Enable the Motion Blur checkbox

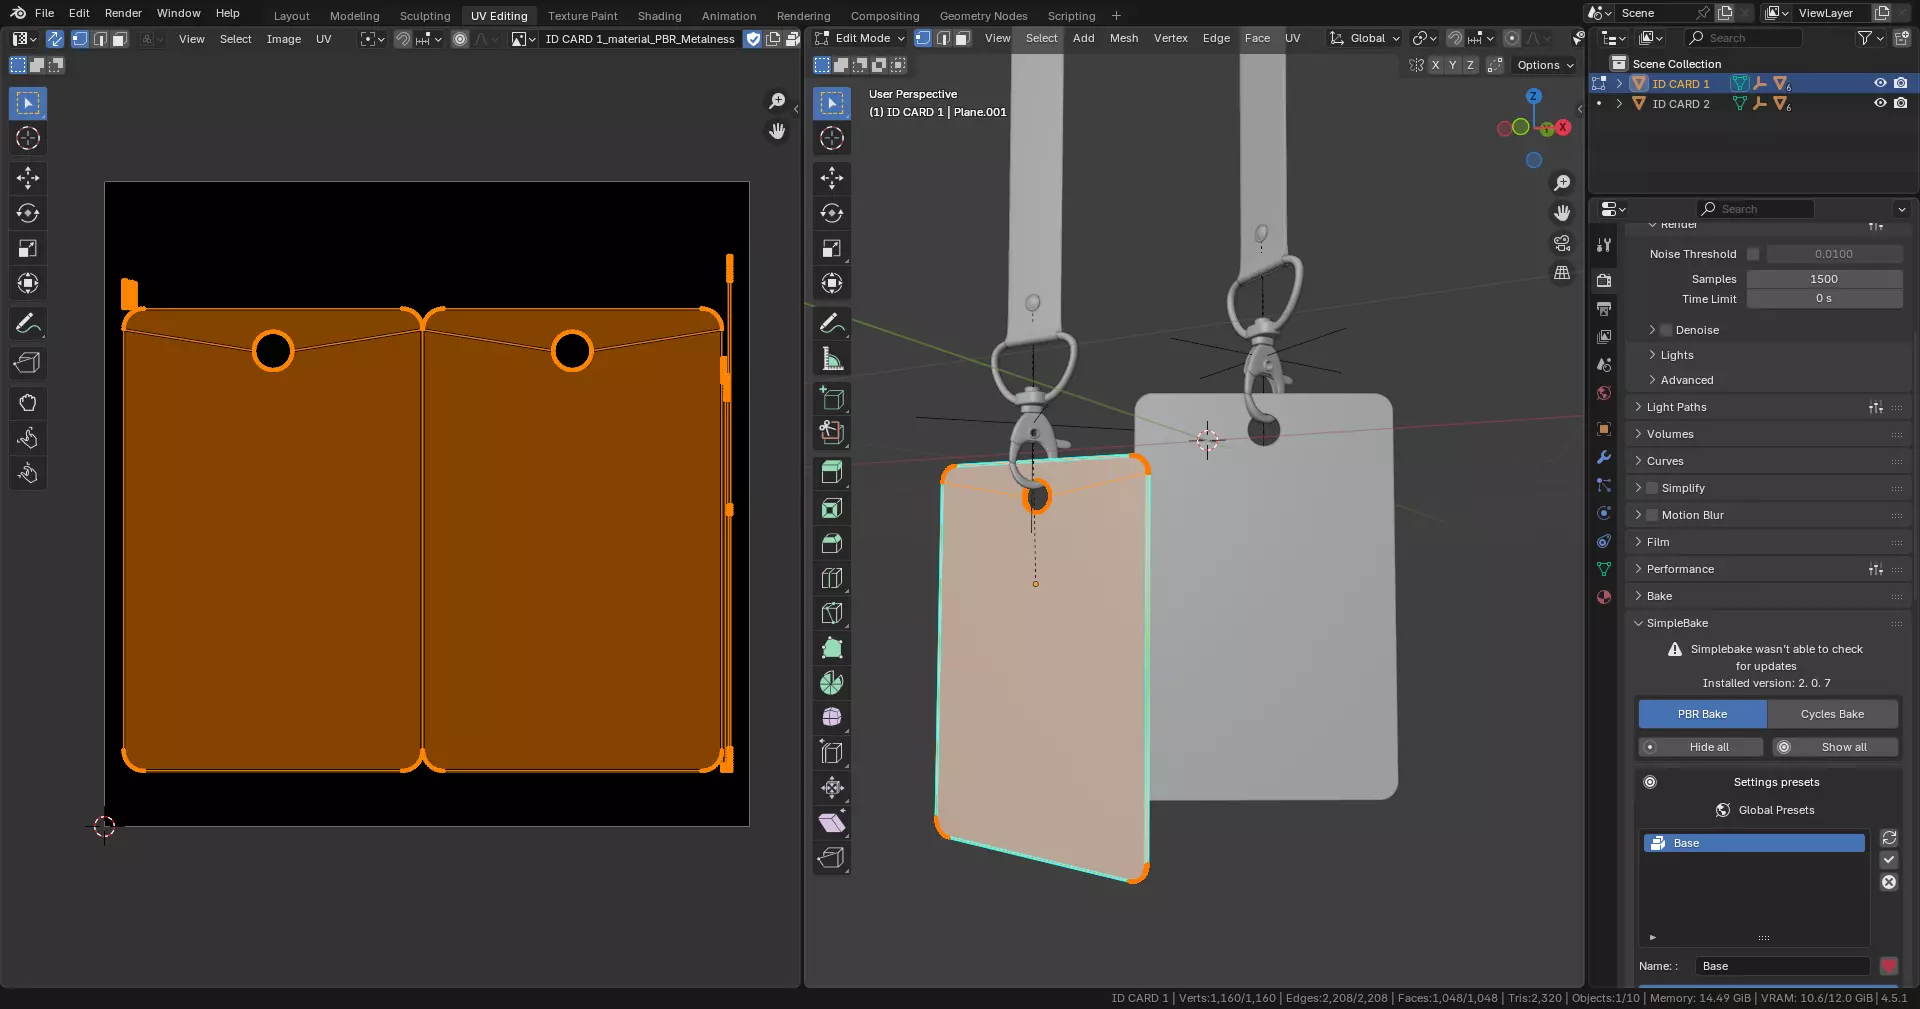(1652, 515)
